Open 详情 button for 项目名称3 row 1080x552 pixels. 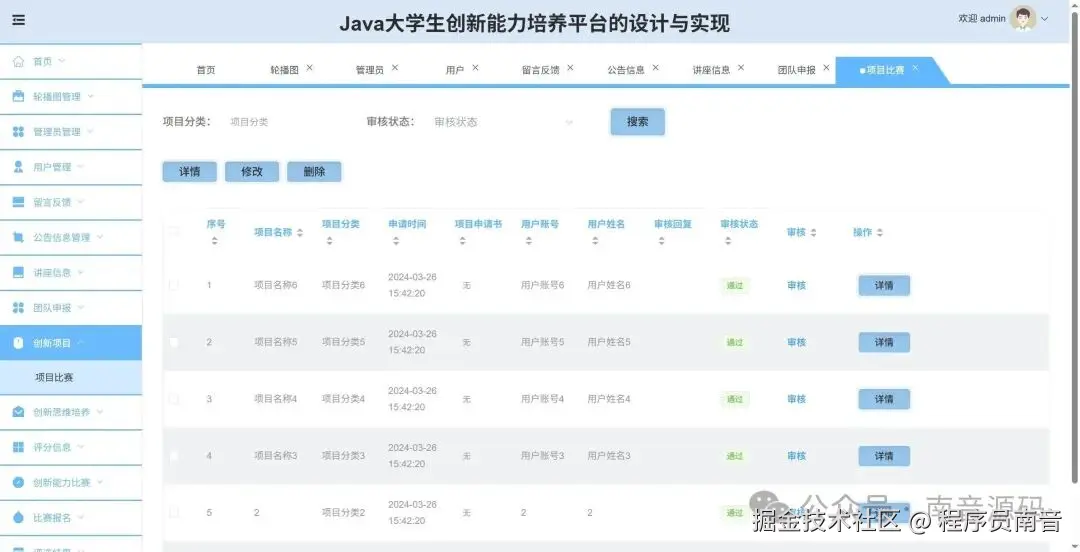click(x=884, y=456)
